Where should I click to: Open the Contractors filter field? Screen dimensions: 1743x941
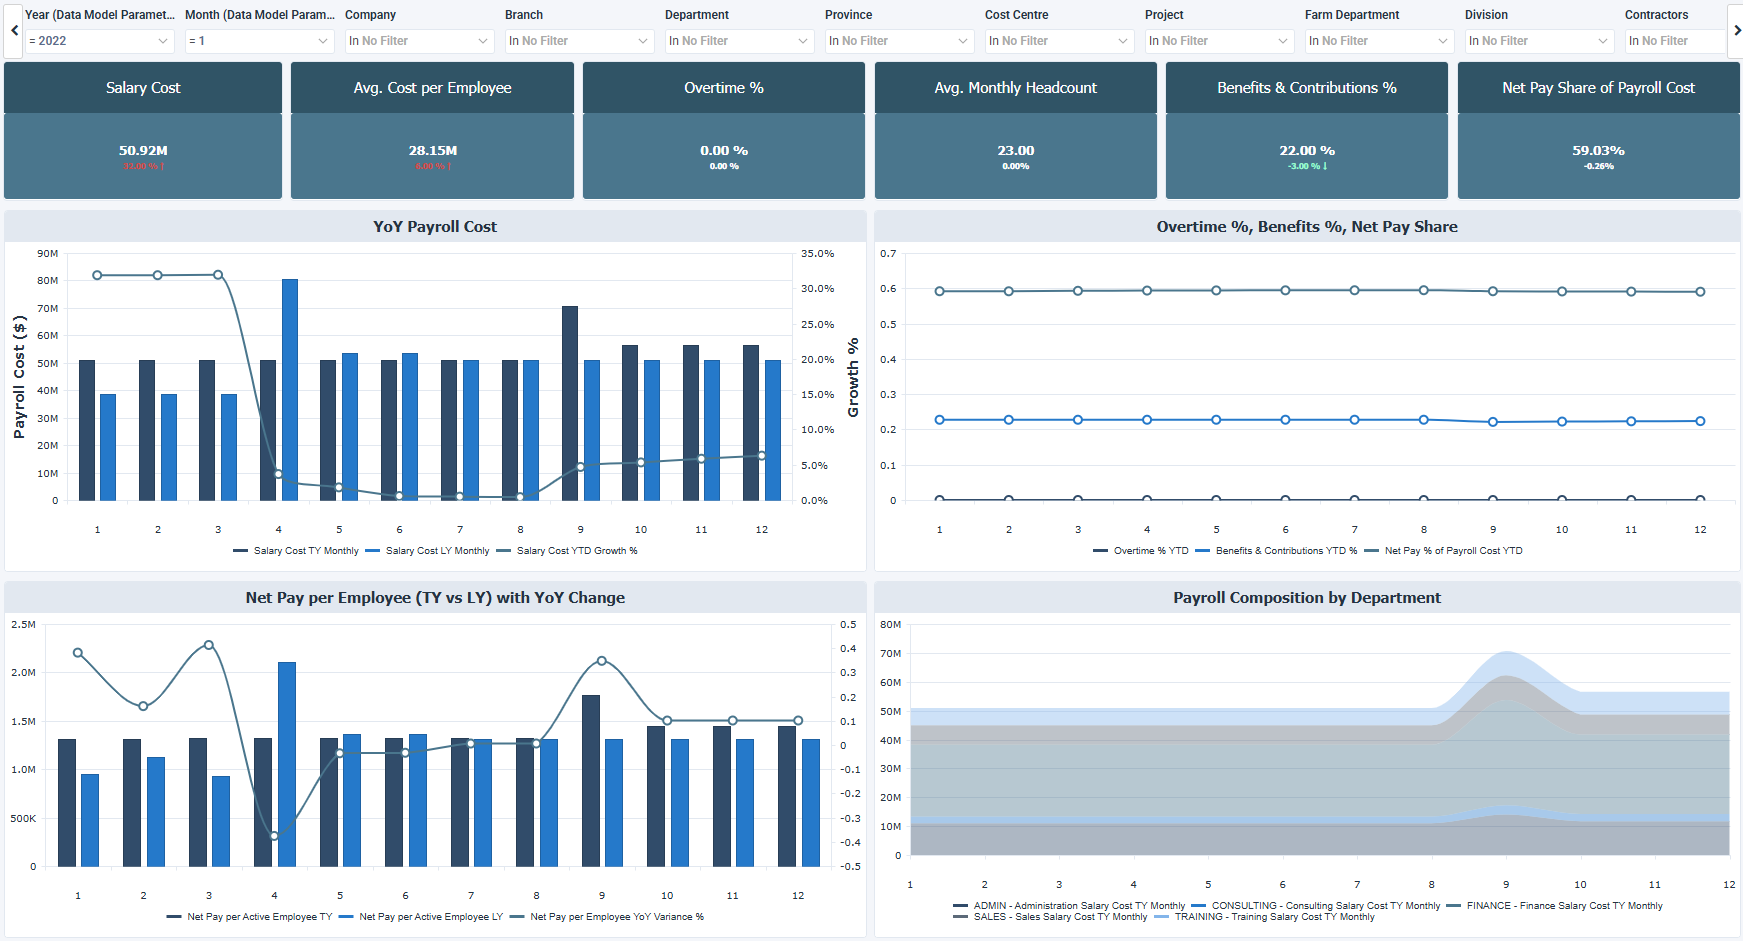(x=1676, y=41)
